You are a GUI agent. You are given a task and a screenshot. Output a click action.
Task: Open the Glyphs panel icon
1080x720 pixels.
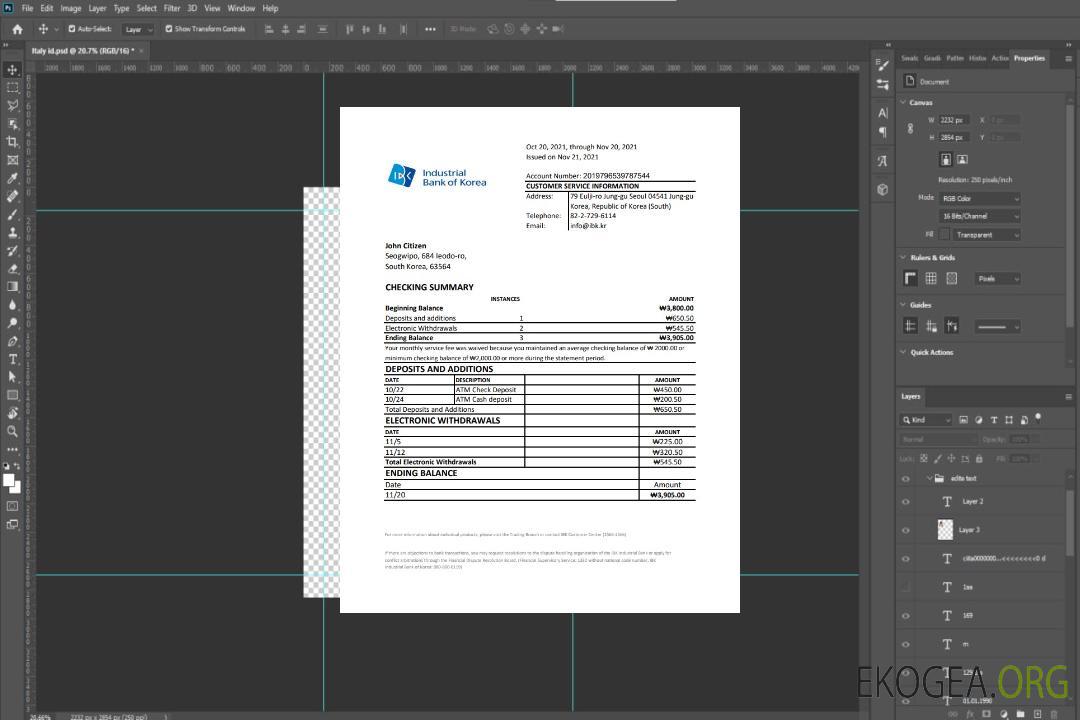point(883,161)
